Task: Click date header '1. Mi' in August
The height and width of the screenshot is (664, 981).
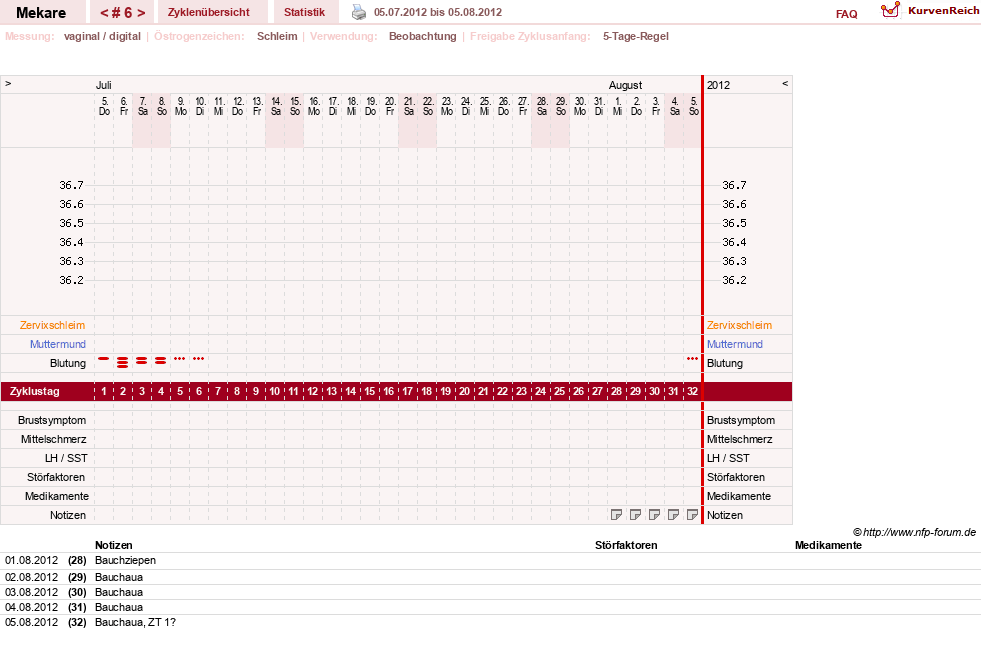Action: [617, 106]
